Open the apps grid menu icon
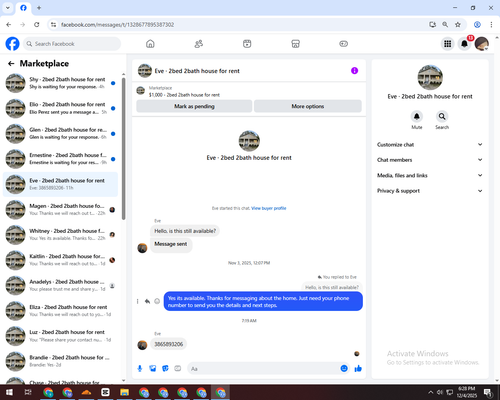500x400 pixels. pos(448,44)
